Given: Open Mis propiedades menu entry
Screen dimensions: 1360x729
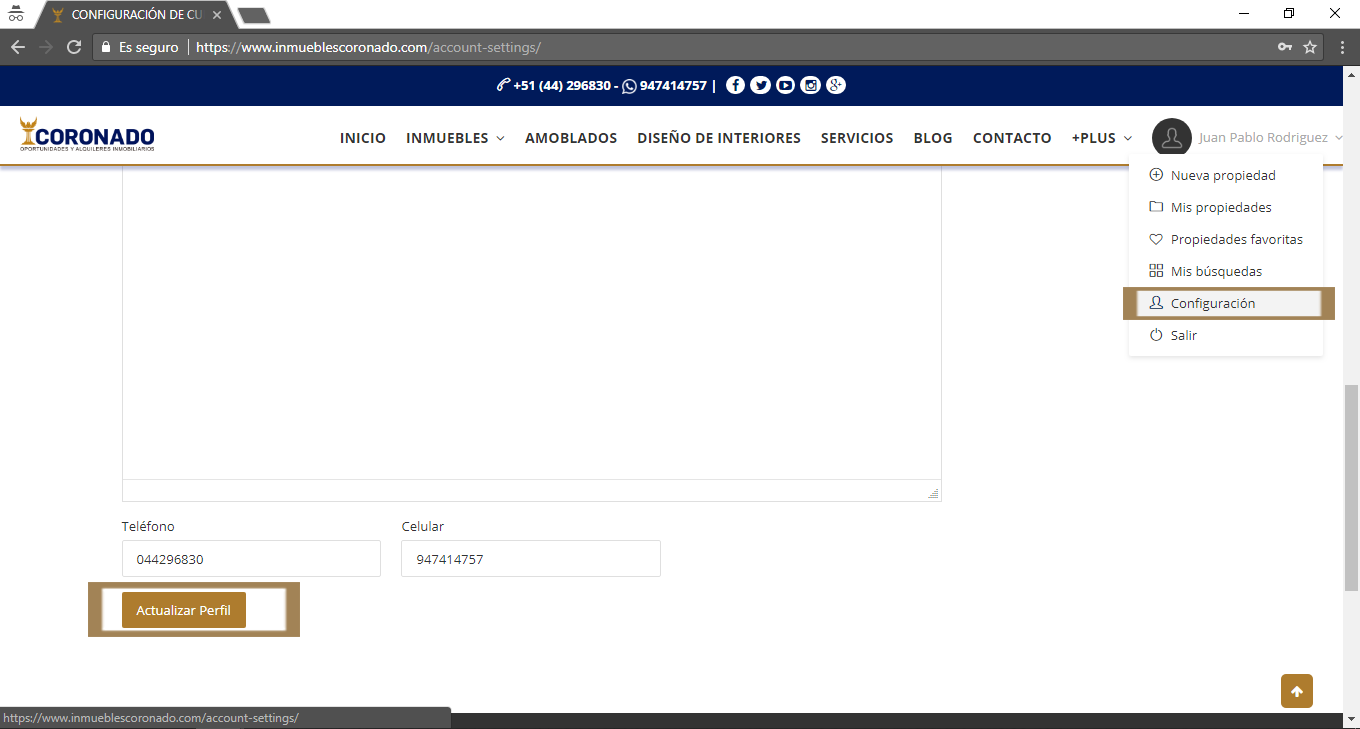Looking at the screenshot, I should (1220, 207).
